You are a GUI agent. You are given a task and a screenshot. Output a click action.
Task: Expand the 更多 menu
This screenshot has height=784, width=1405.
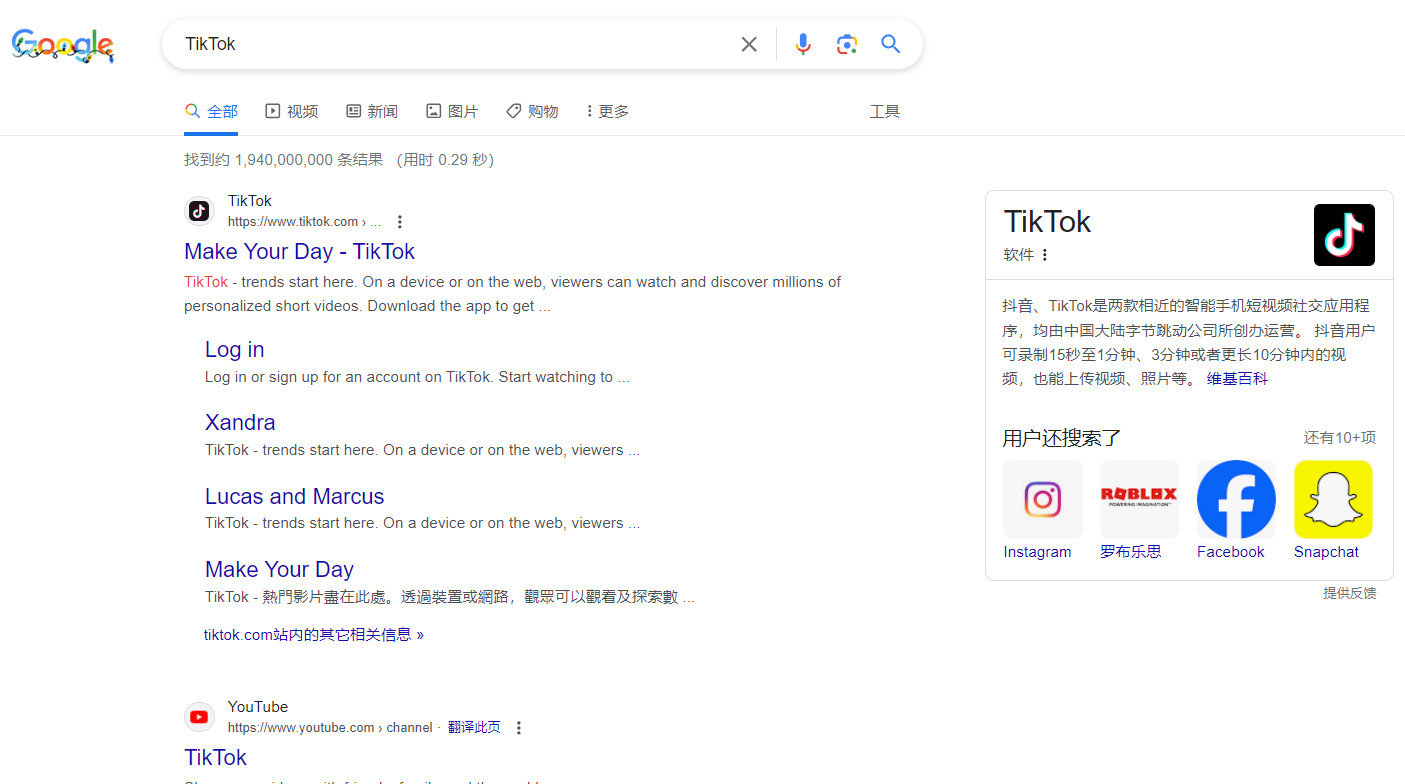pyautogui.click(x=608, y=111)
